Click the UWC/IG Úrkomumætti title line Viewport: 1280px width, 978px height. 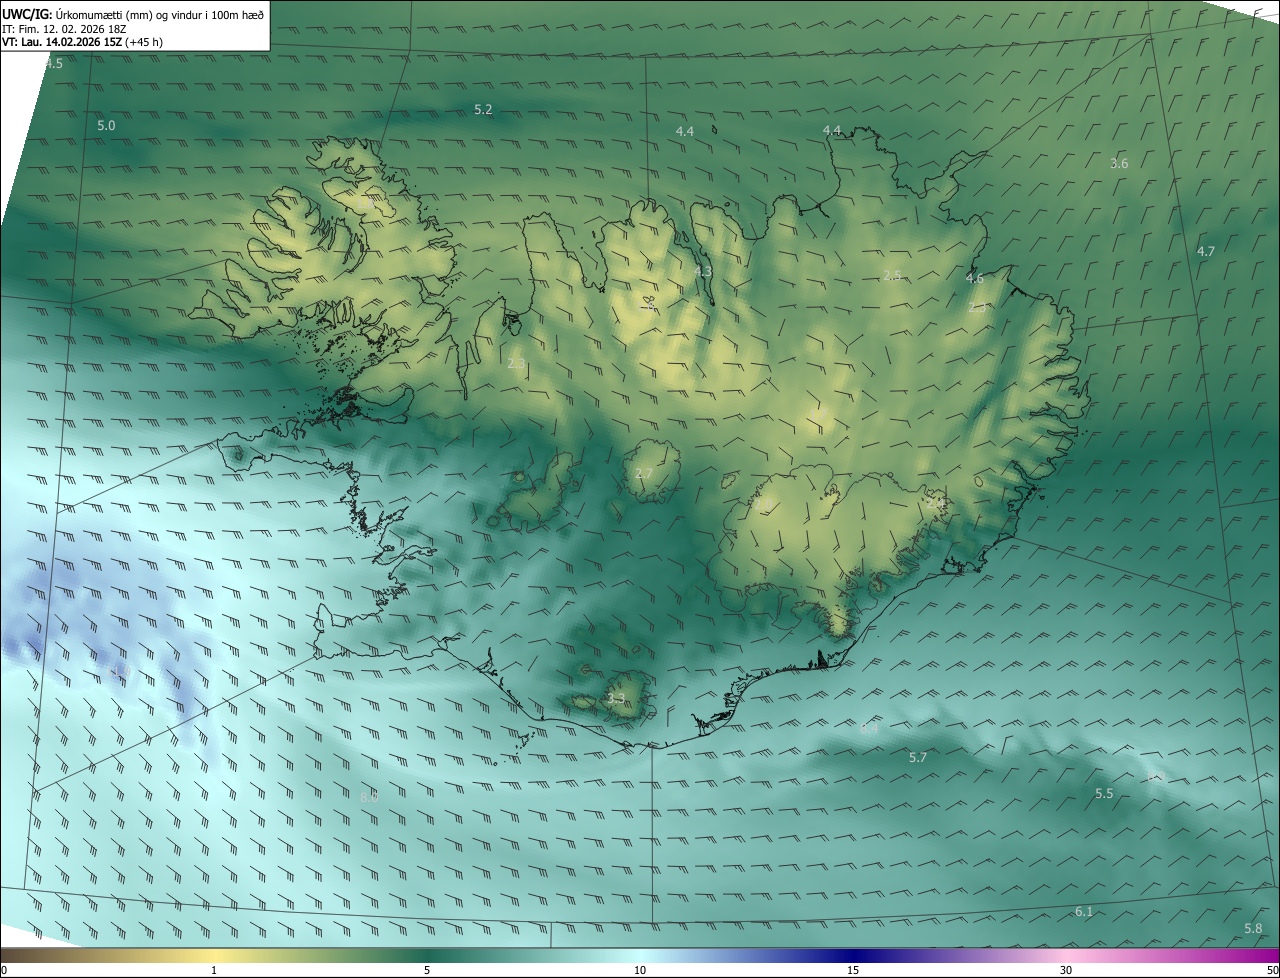(x=133, y=14)
